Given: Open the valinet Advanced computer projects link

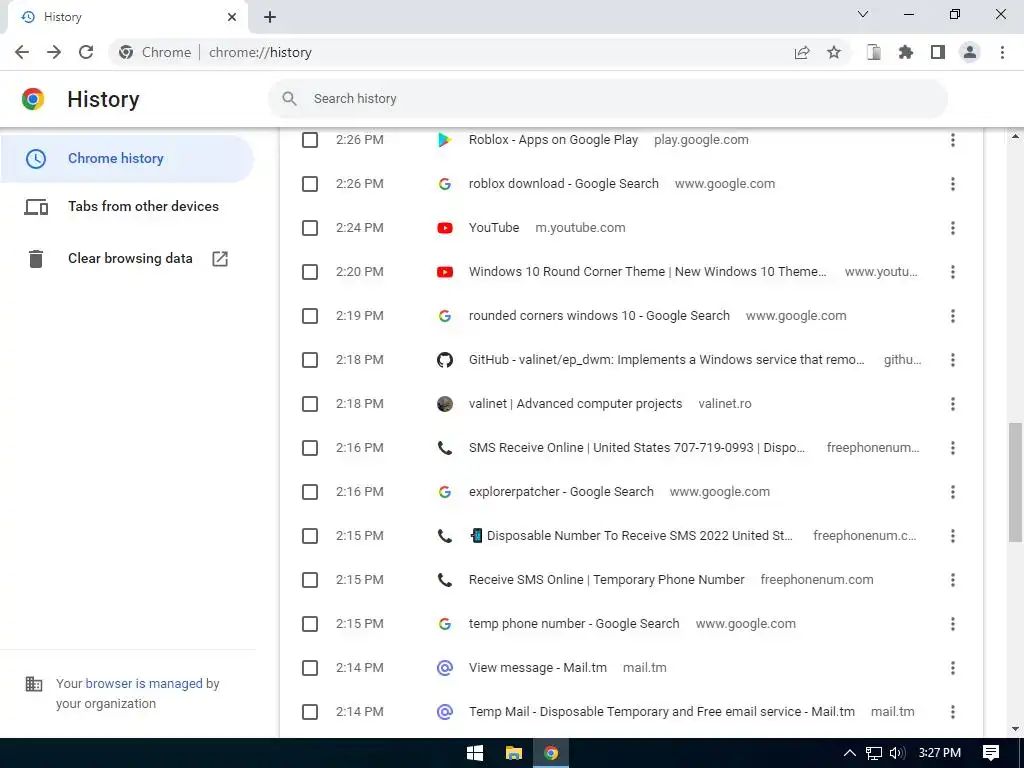Looking at the screenshot, I should click(x=575, y=404).
